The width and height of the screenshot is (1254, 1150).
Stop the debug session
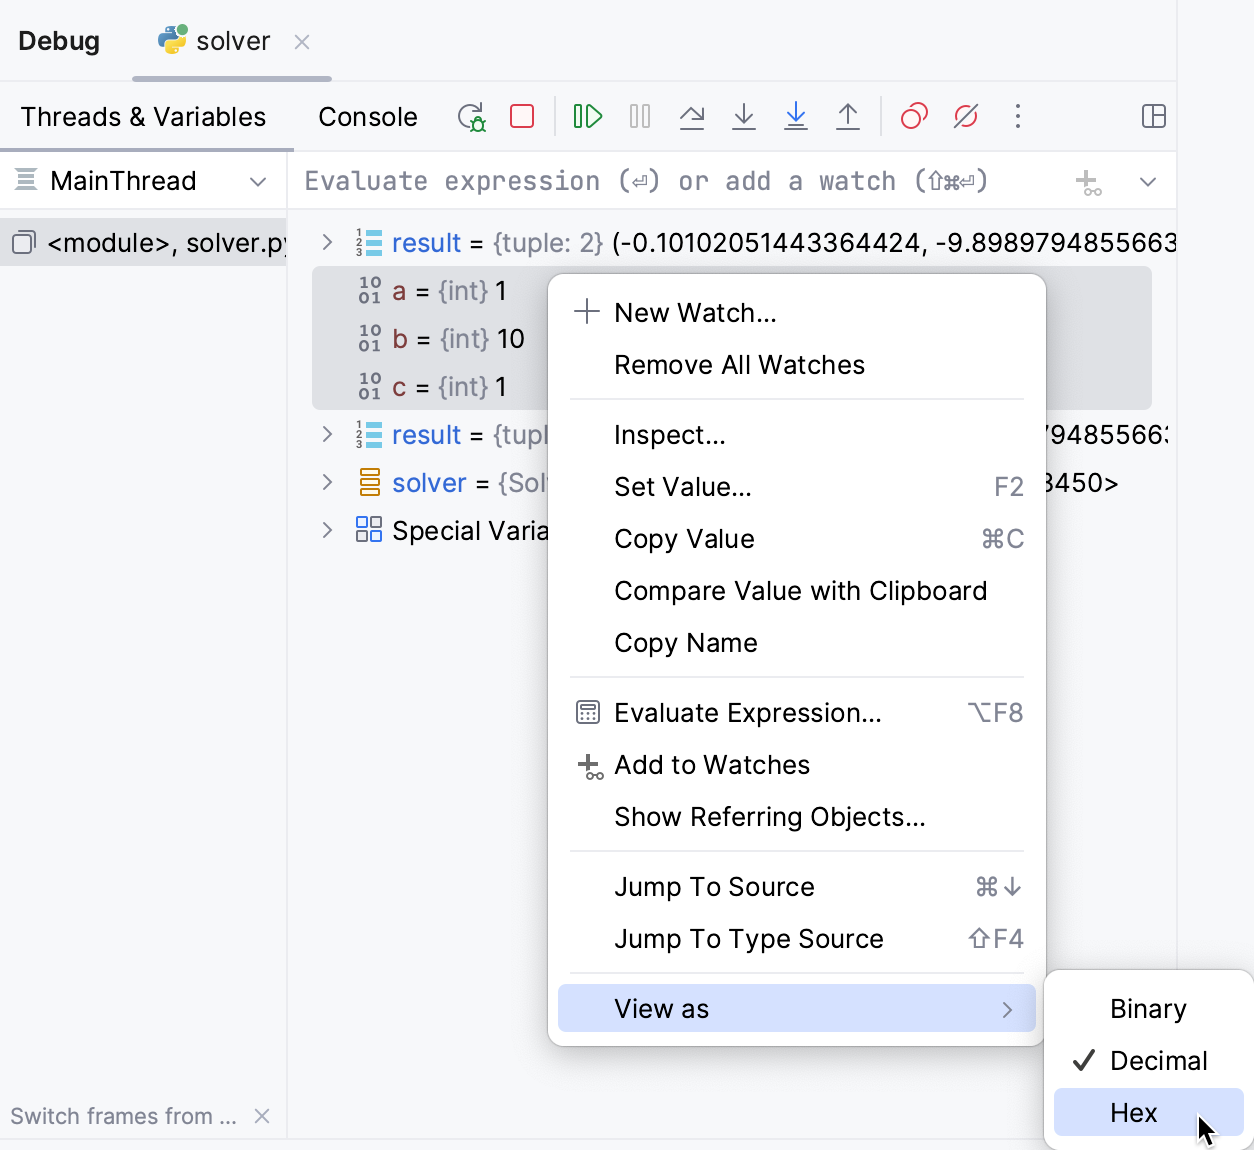[x=521, y=116]
